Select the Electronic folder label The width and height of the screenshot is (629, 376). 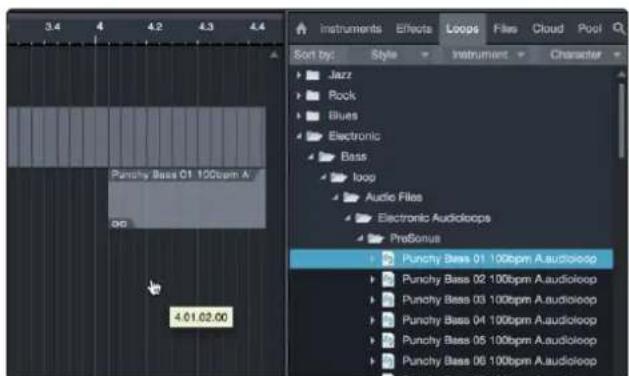click(x=354, y=136)
